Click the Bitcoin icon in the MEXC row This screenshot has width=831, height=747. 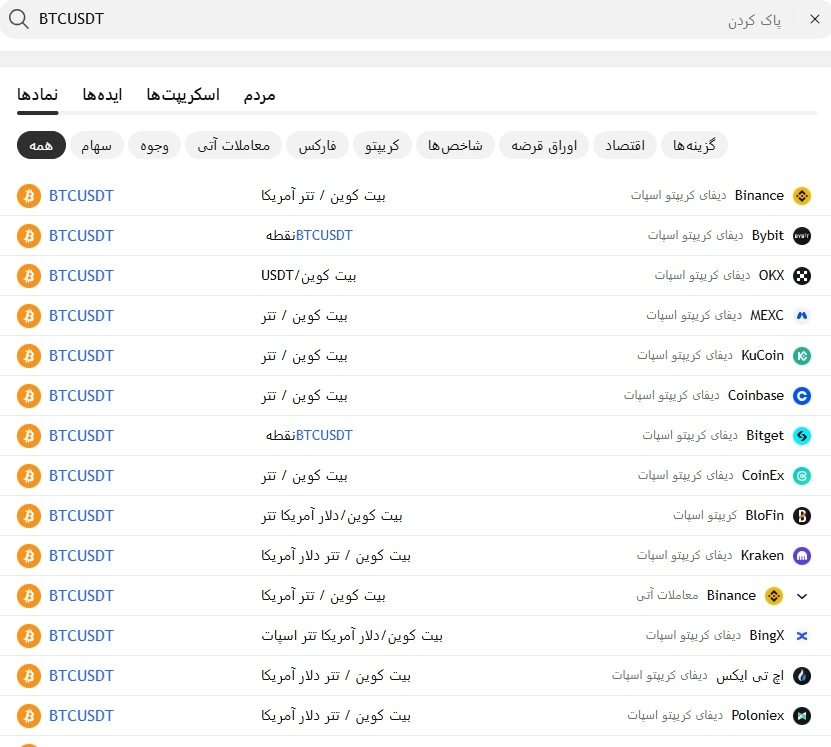tap(29, 316)
